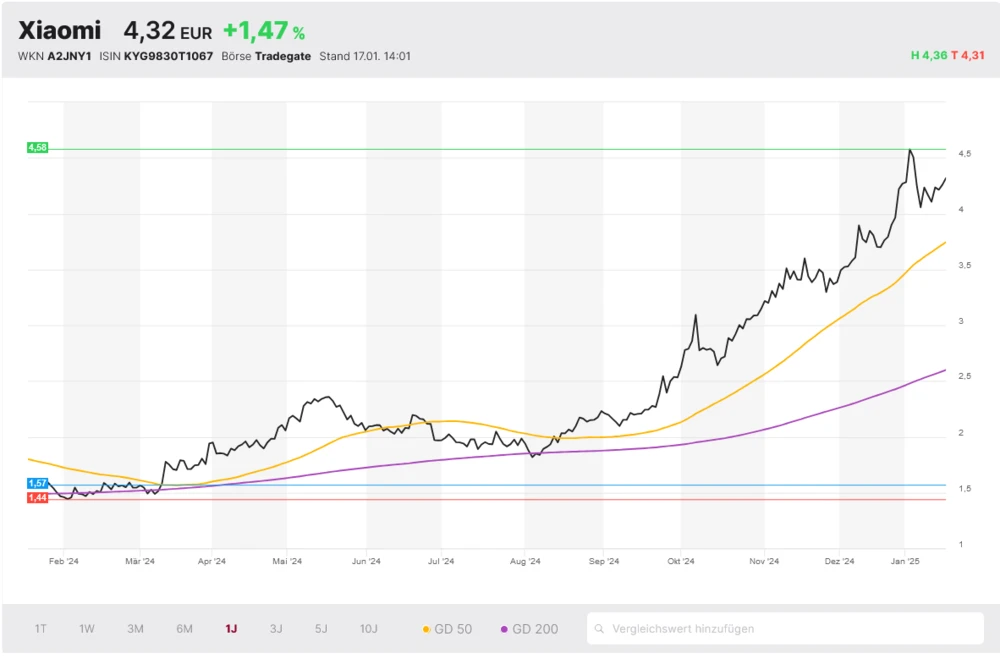The image size is (1000, 658).
Task: Show the 3M chart period
Action: 135,629
